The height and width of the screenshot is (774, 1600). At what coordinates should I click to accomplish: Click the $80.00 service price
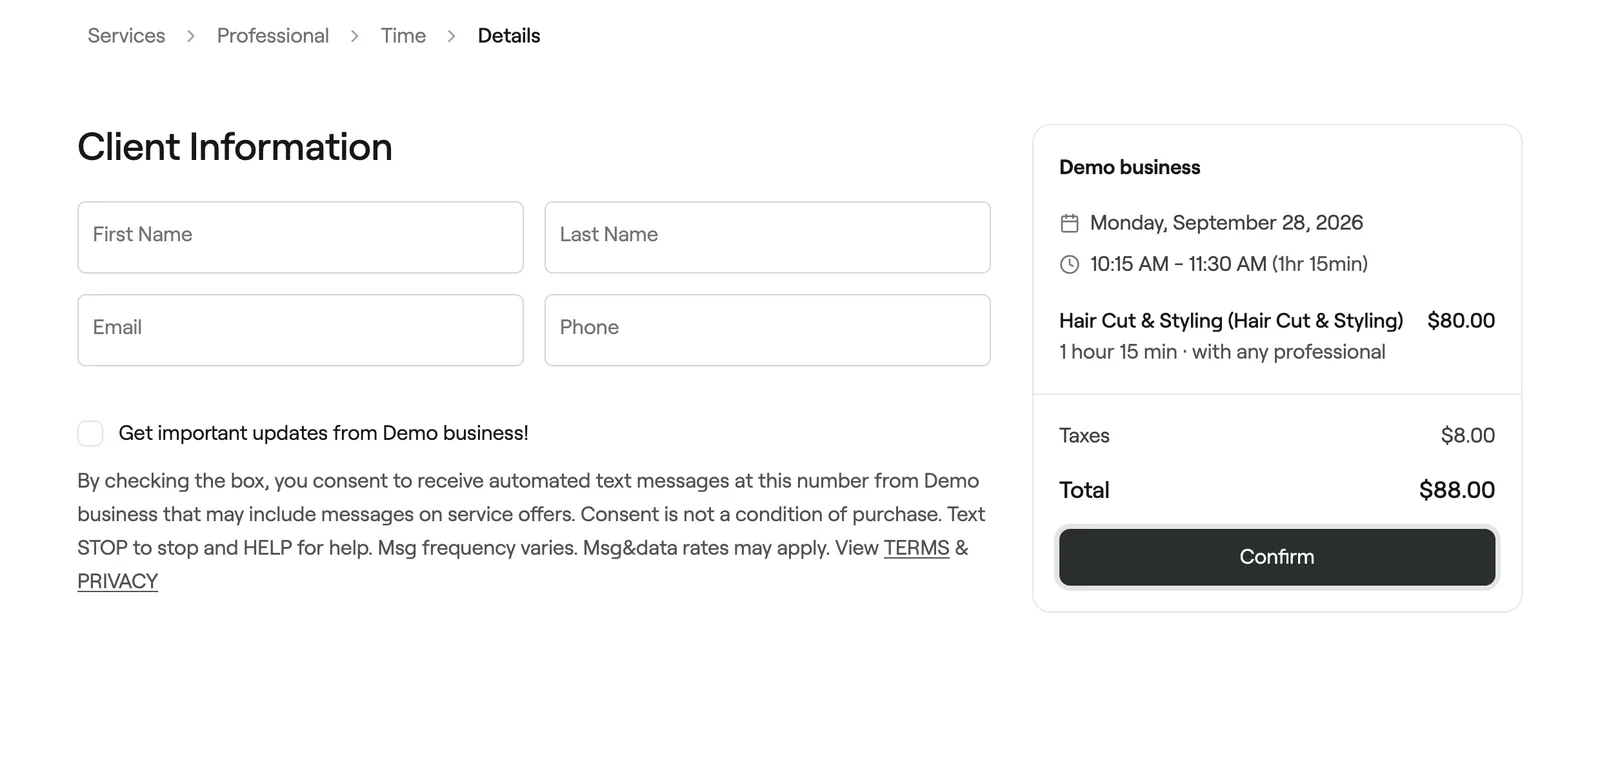[x=1461, y=321]
